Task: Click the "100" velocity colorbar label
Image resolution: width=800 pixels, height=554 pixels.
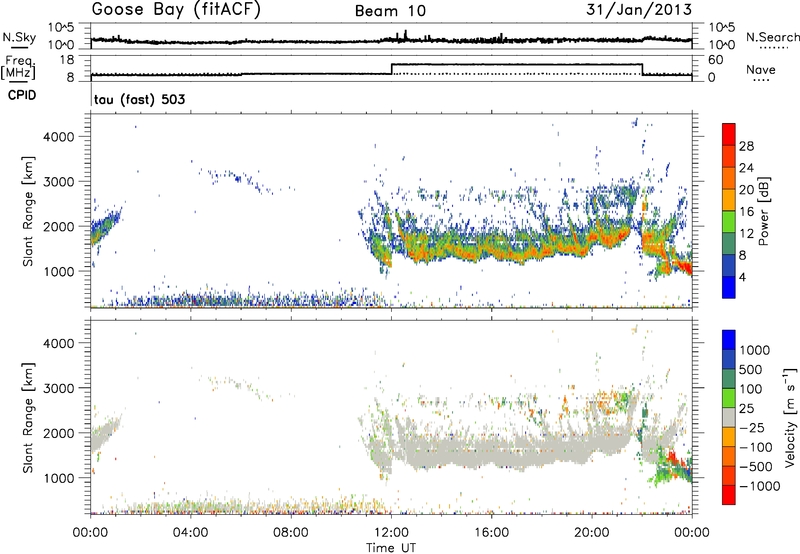Action: (x=751, y=389)
